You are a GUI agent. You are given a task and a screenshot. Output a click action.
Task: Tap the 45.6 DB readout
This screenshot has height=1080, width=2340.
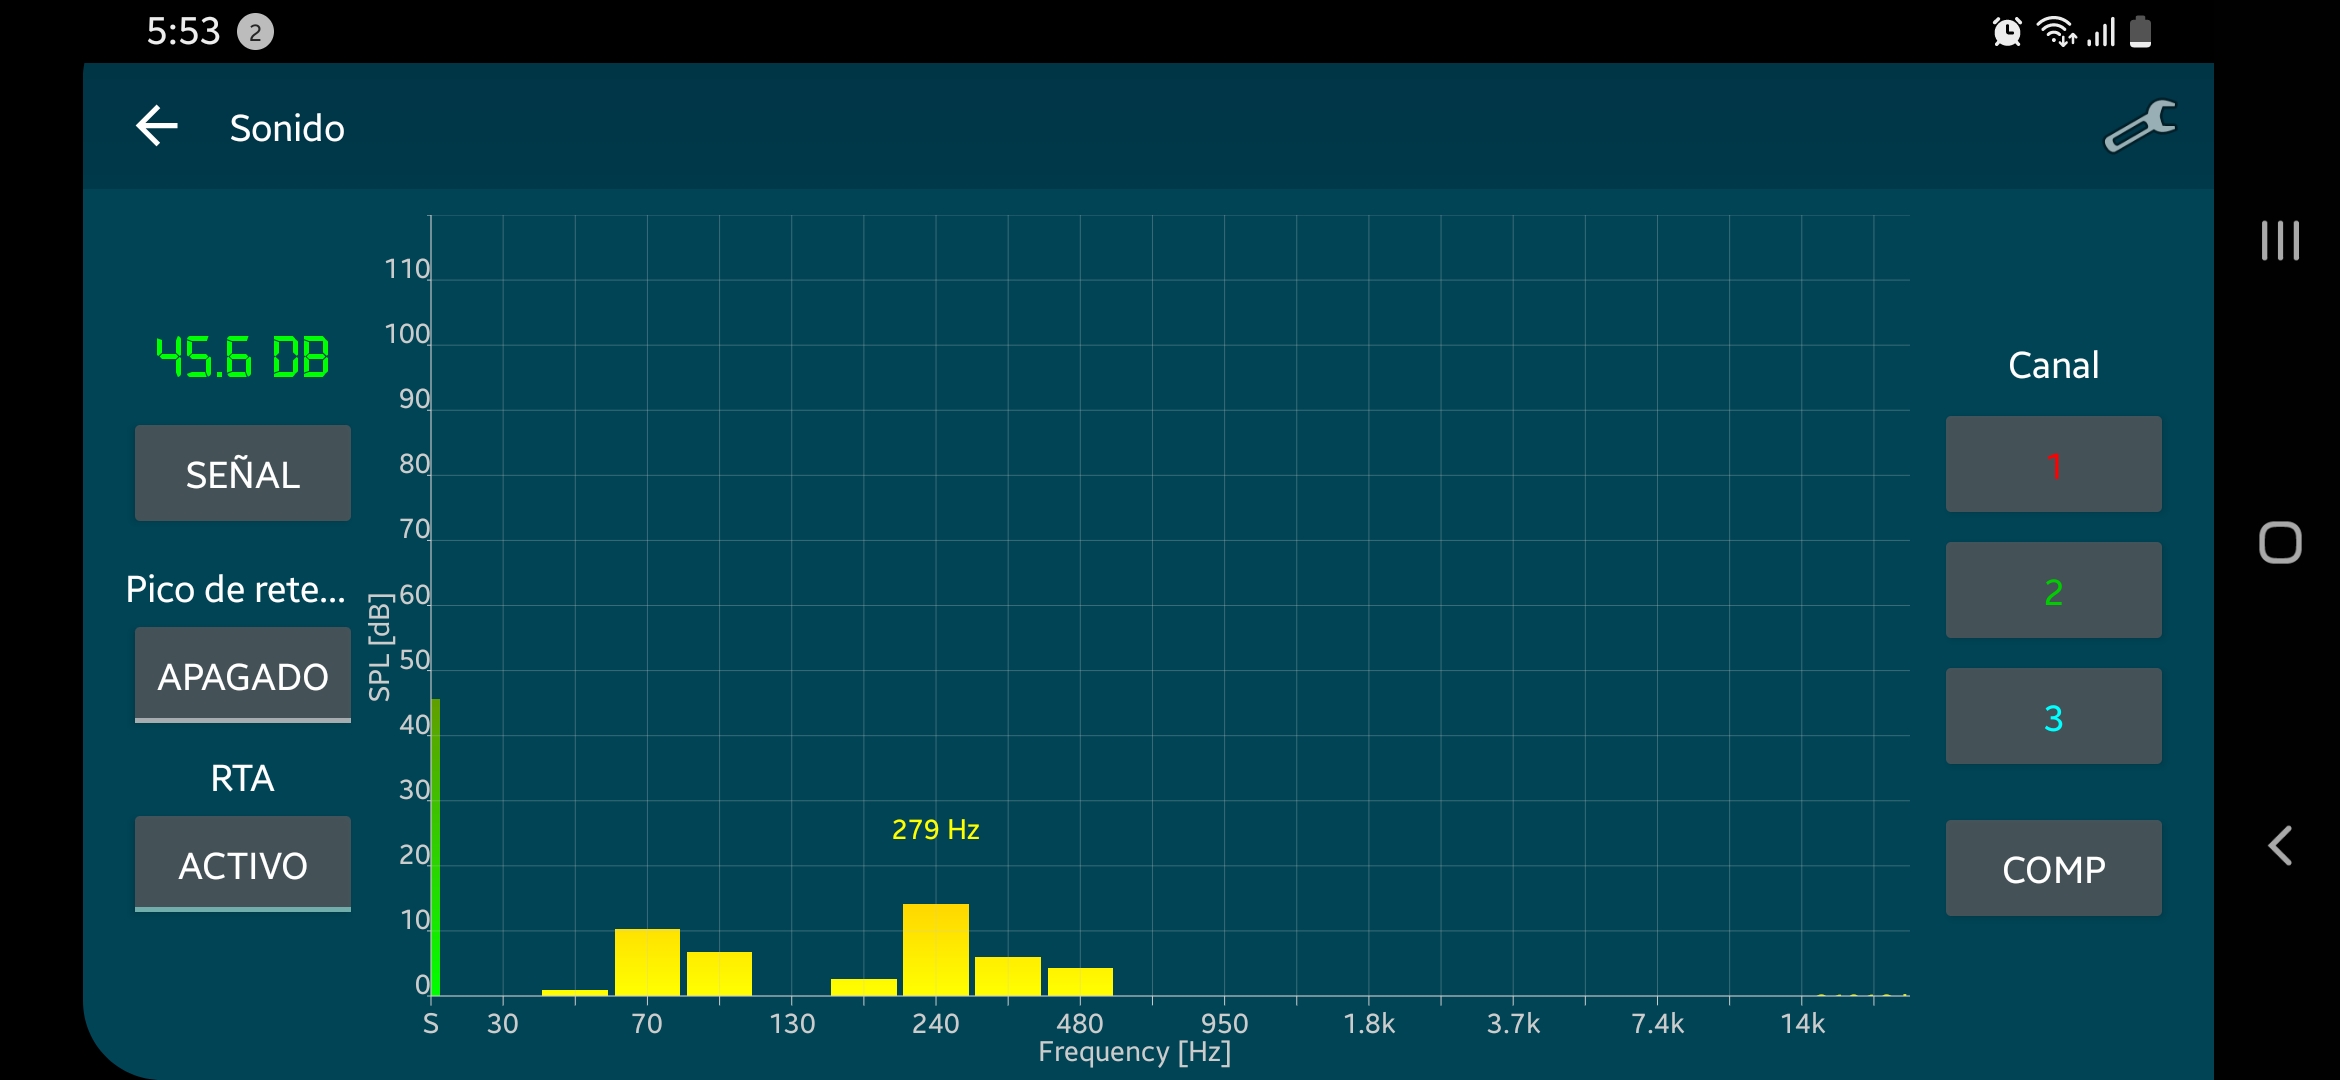tap(243, 358)
